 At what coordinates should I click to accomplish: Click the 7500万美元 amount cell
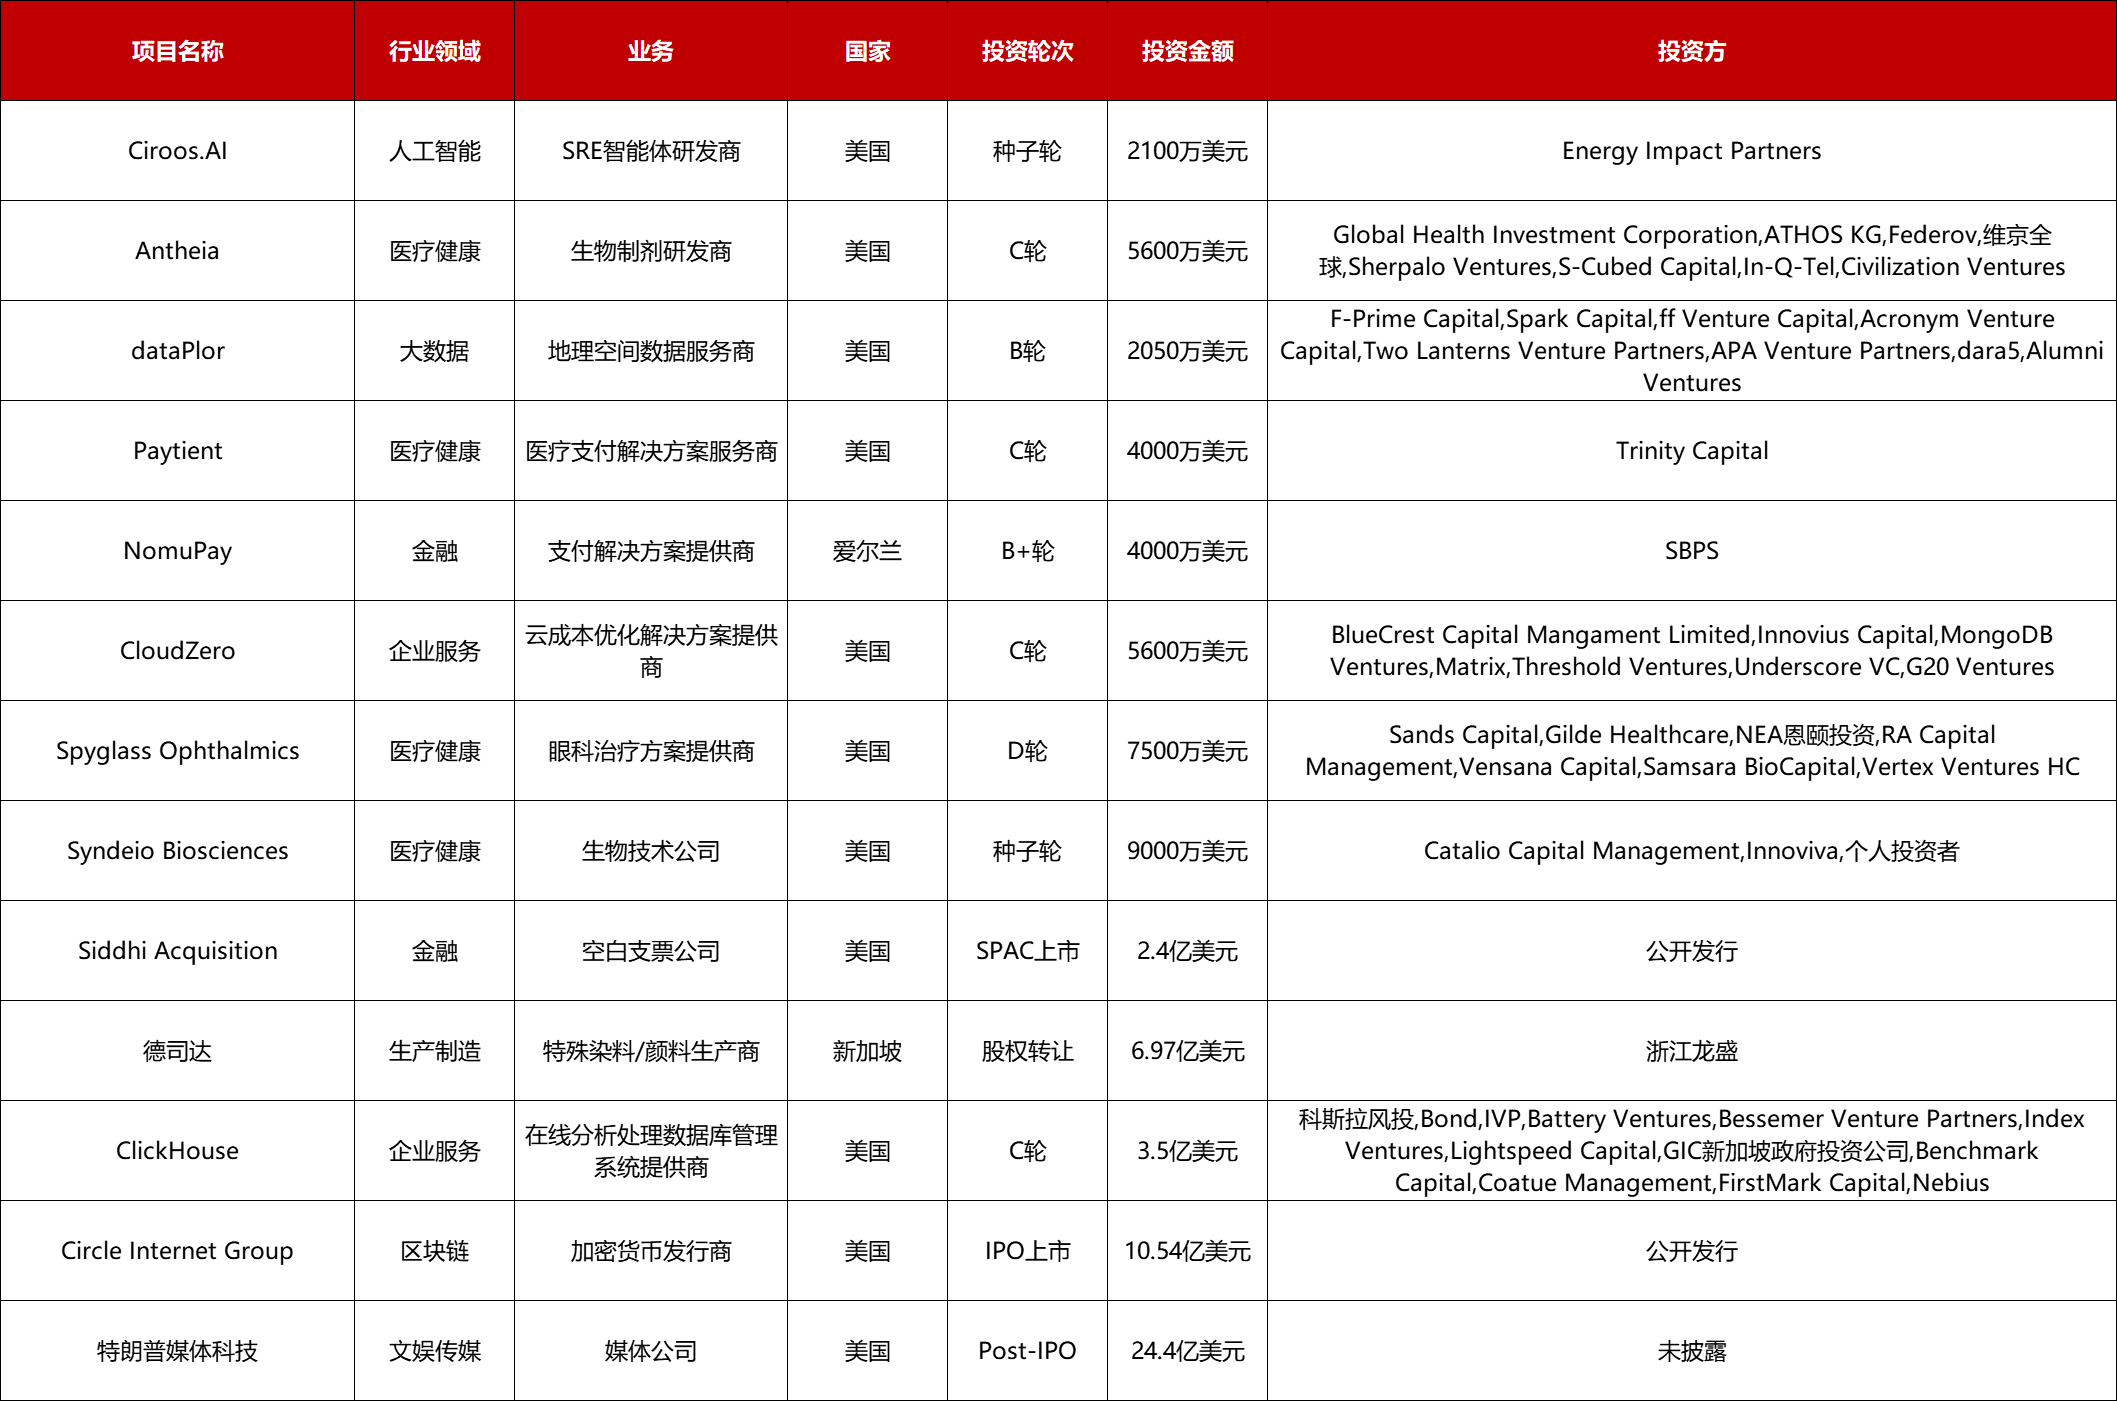point(1187,751)
